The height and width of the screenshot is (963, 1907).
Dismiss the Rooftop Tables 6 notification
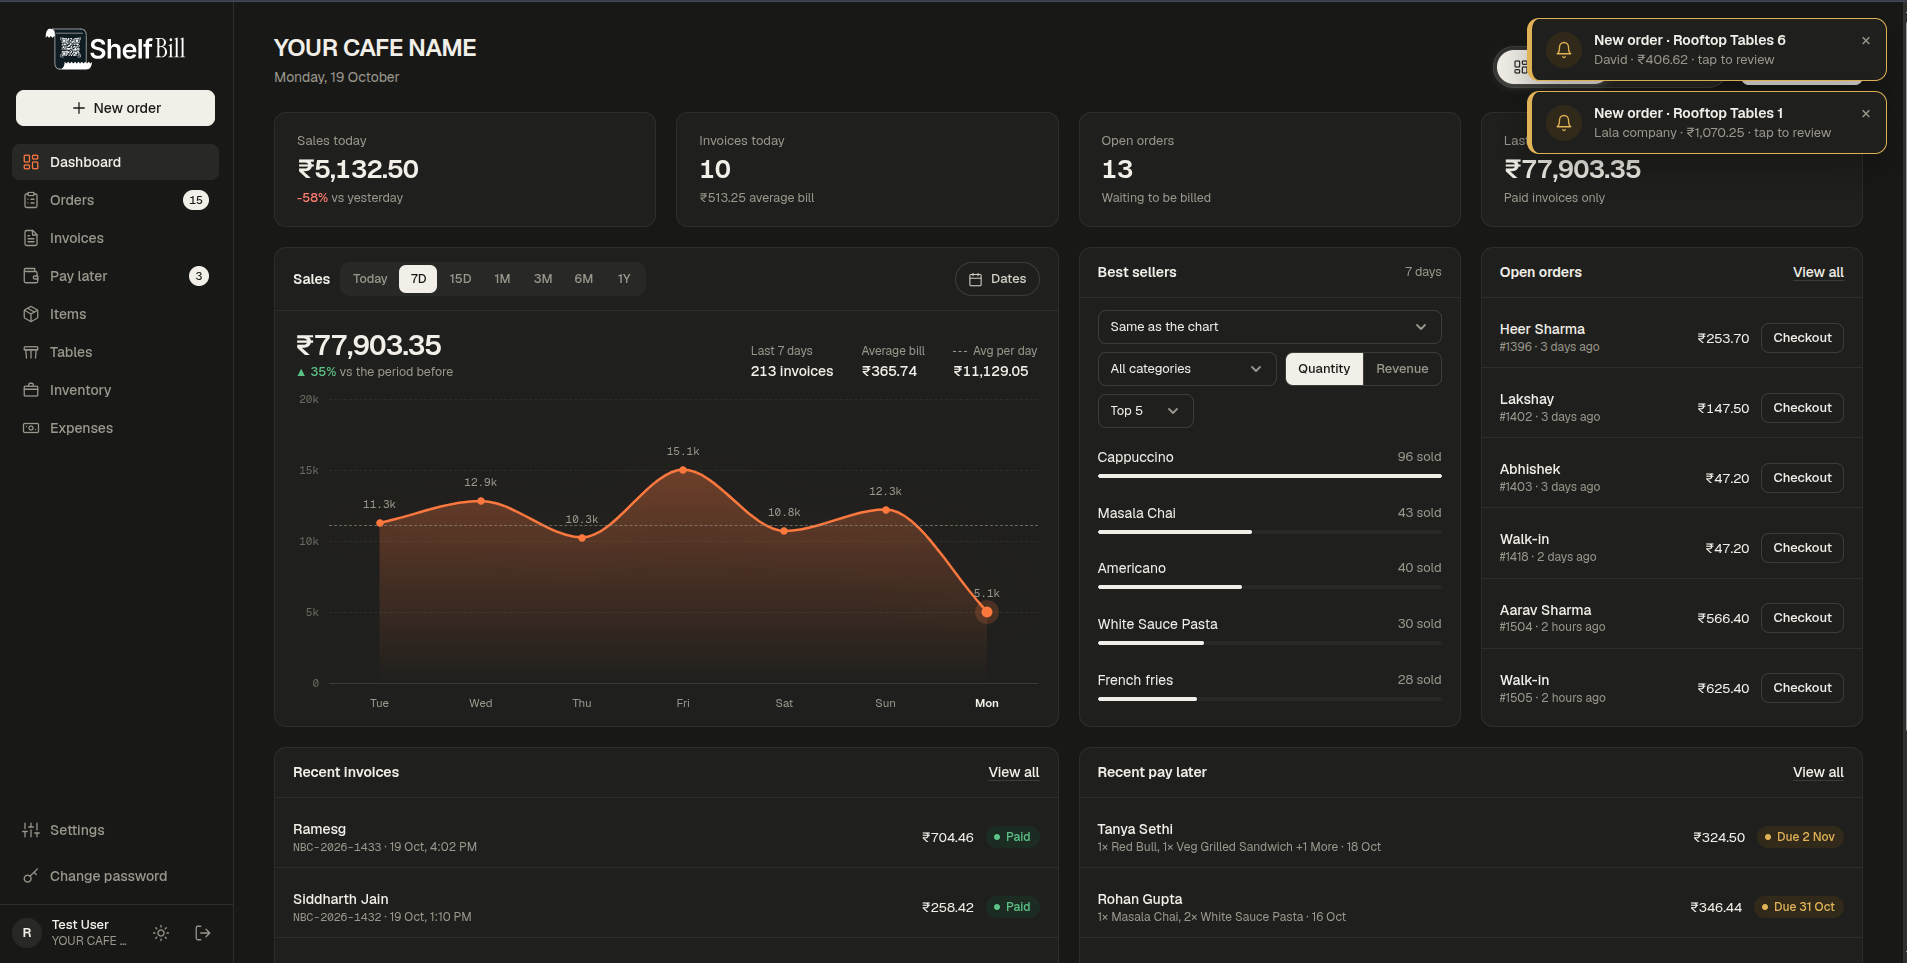coord(1866,41)
